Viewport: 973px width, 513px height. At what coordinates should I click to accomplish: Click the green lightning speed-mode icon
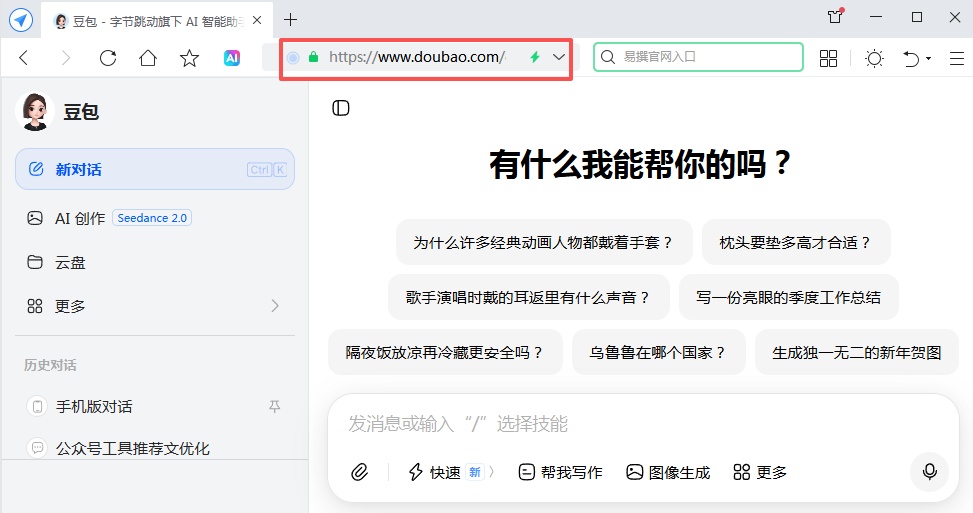tap(534, 57)
